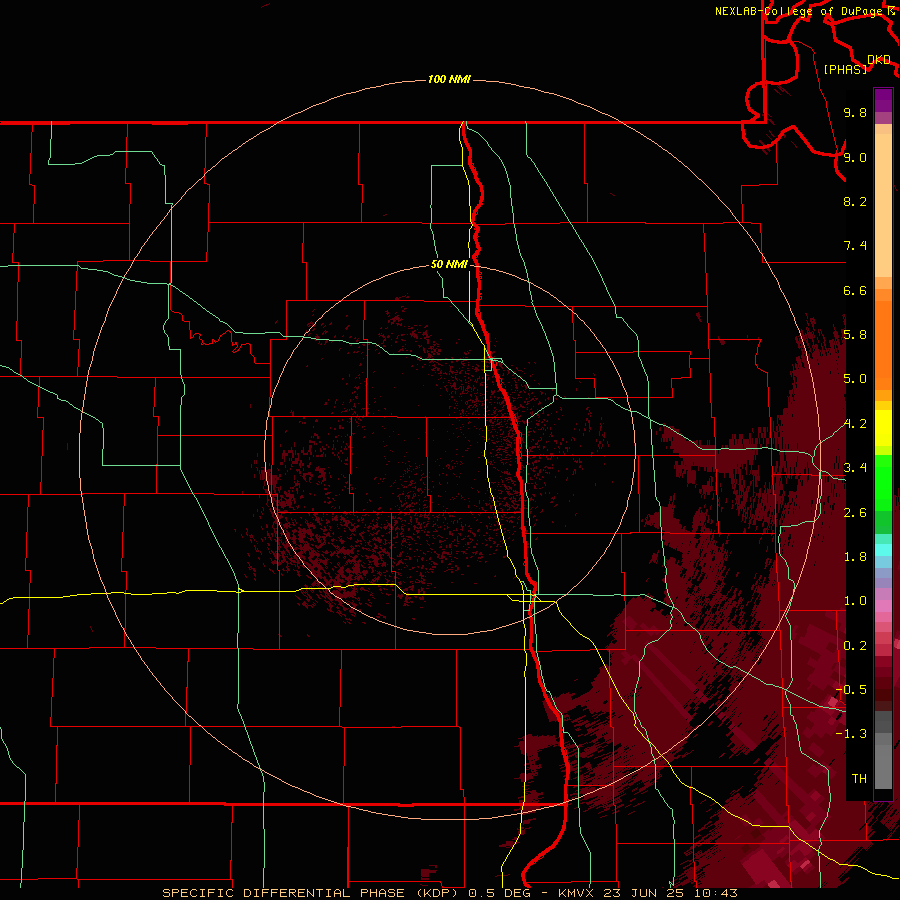Image resolution: width=900 pixels, height=900 pixels.
Task: Click the 'DKD' legend label
Action: (x=879, y=60)
